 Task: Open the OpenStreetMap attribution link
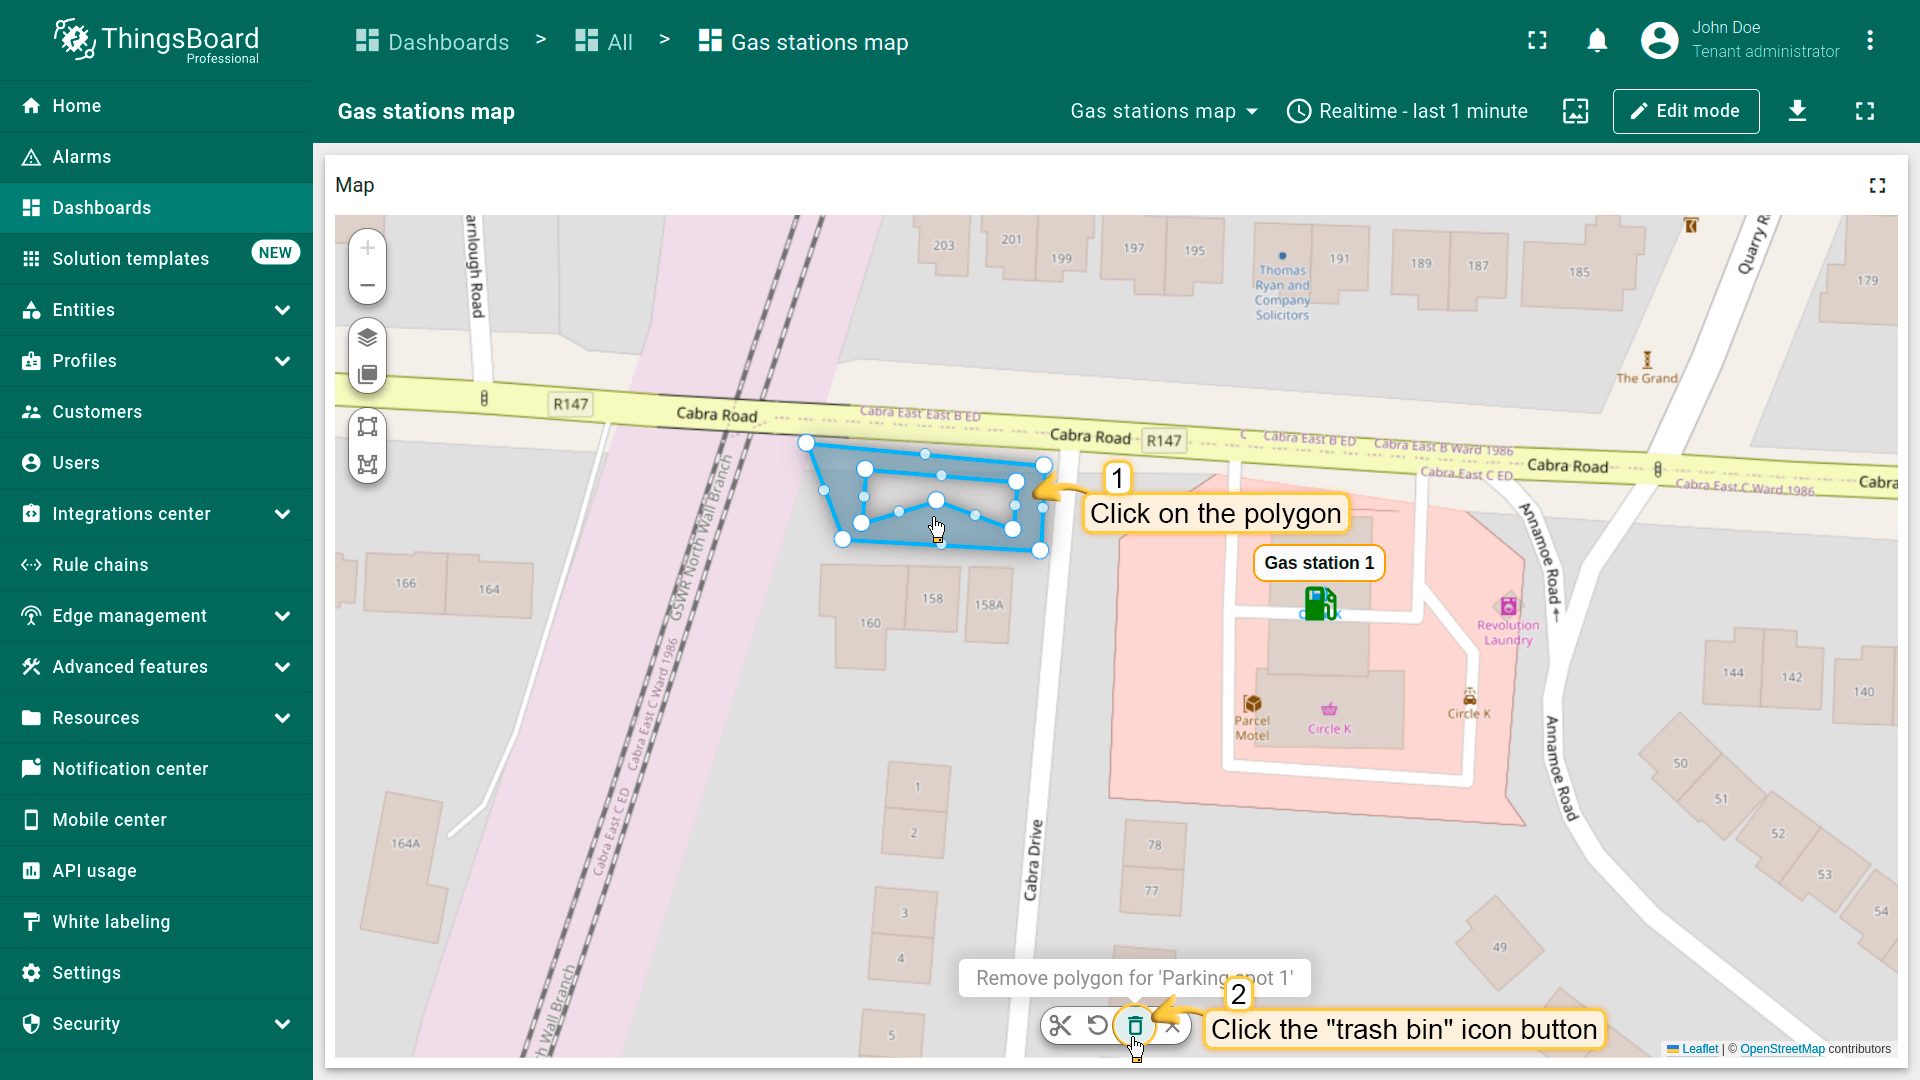[1782, 1049]
